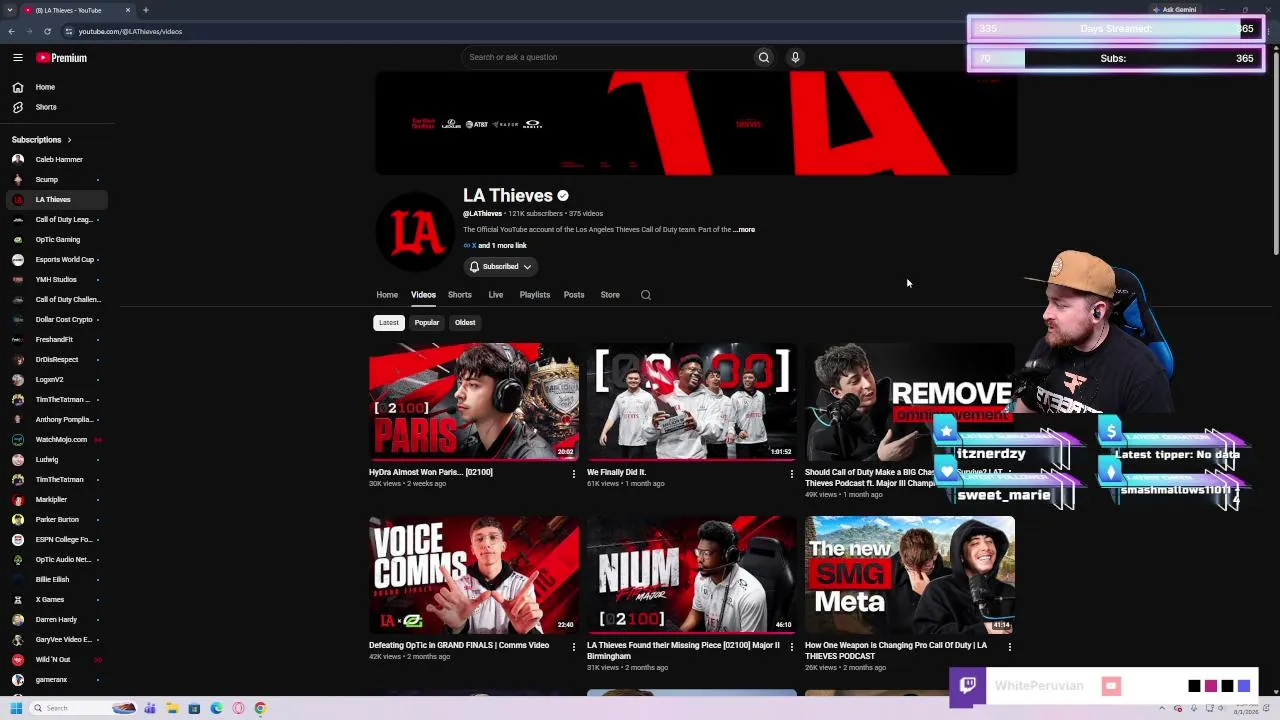This screenshot has width=1280, height=720.
Task: Click the LA Thieves channel profile picture
Action: point(416,231)
